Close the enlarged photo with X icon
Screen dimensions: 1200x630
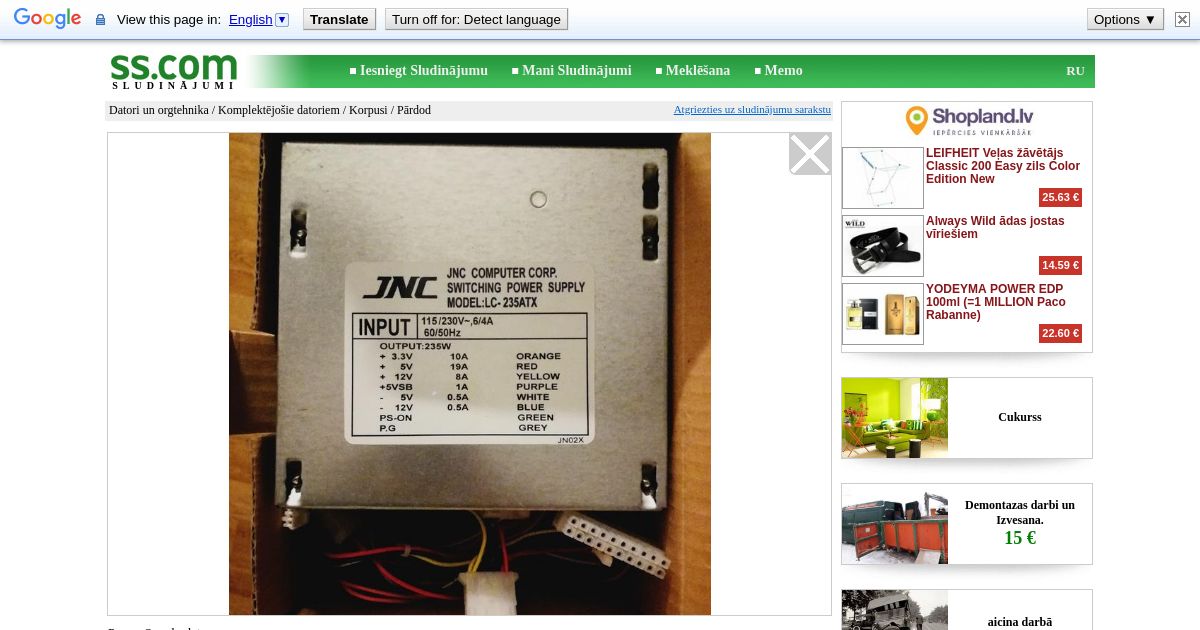pyautogui.click(x=810, y=154)
